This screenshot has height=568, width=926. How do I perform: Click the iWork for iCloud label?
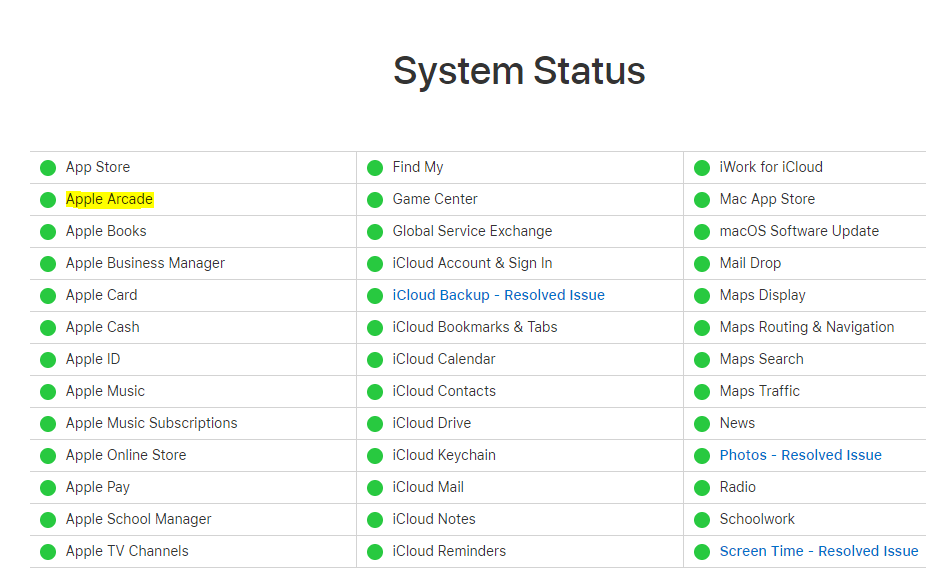pyautogui.click(x=771, y=168)
